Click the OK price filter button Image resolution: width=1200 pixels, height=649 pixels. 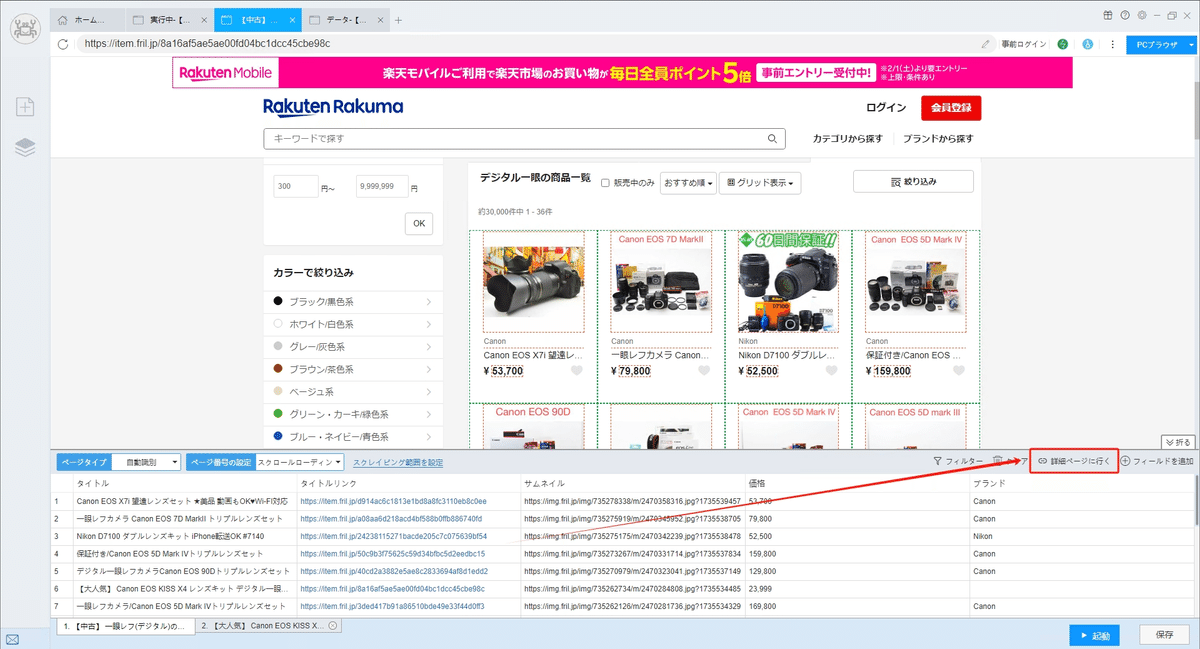418,224
